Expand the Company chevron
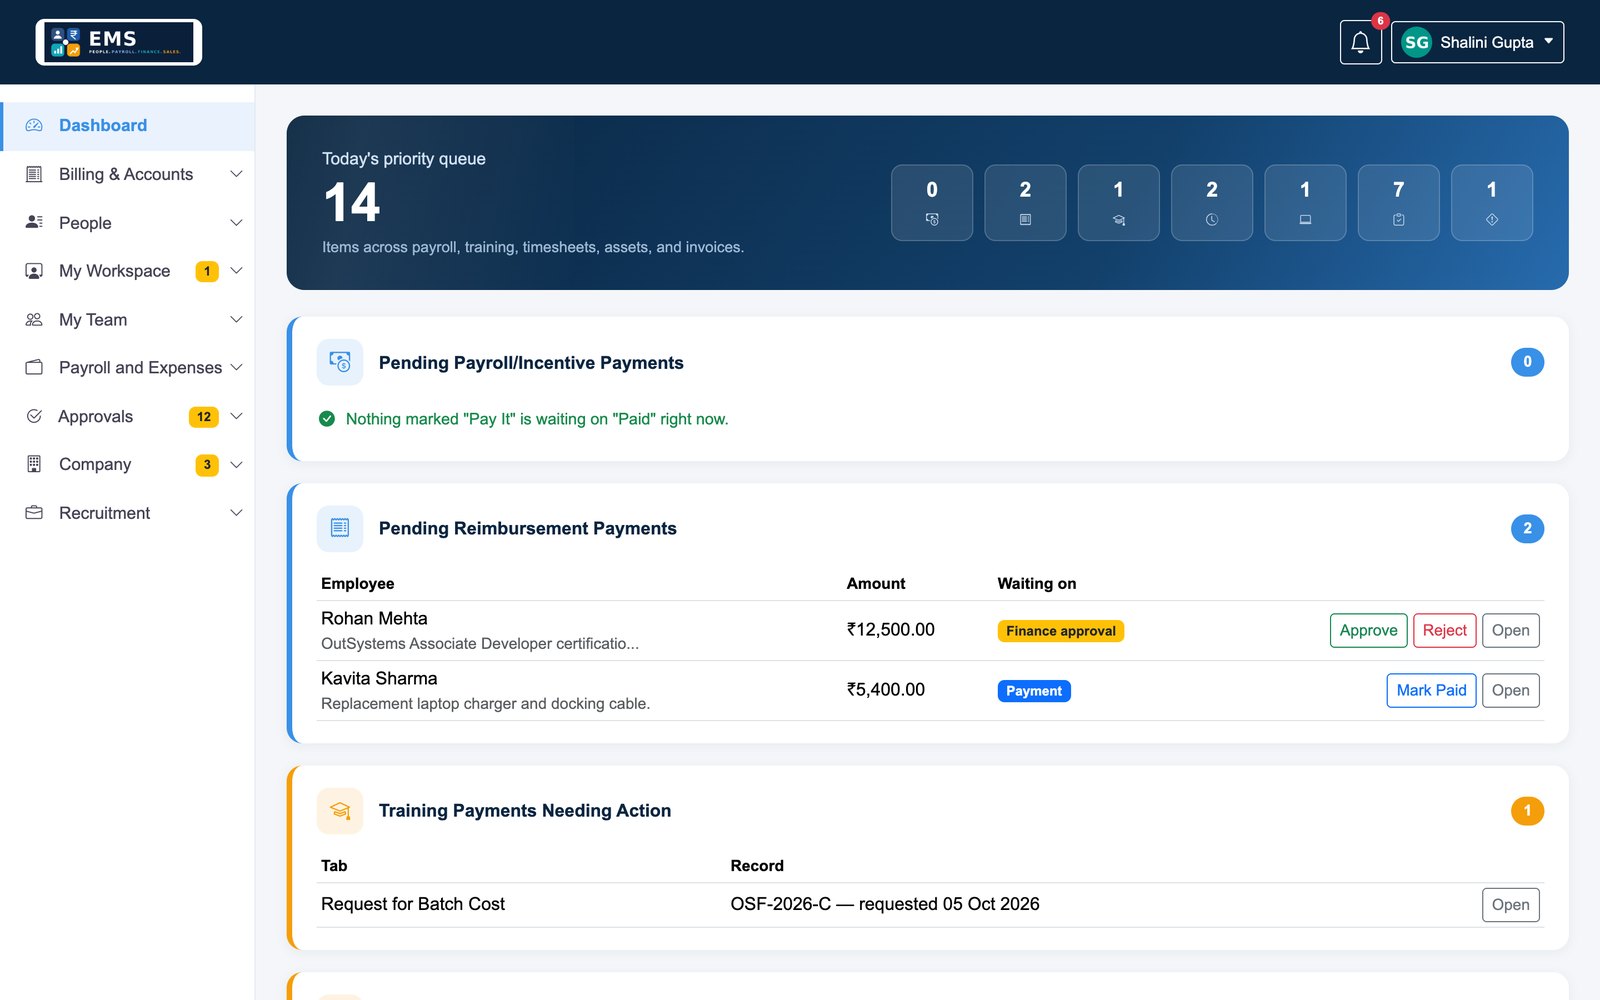The height and width of the screenshot is (1000, 1600). tap(236, 464)
